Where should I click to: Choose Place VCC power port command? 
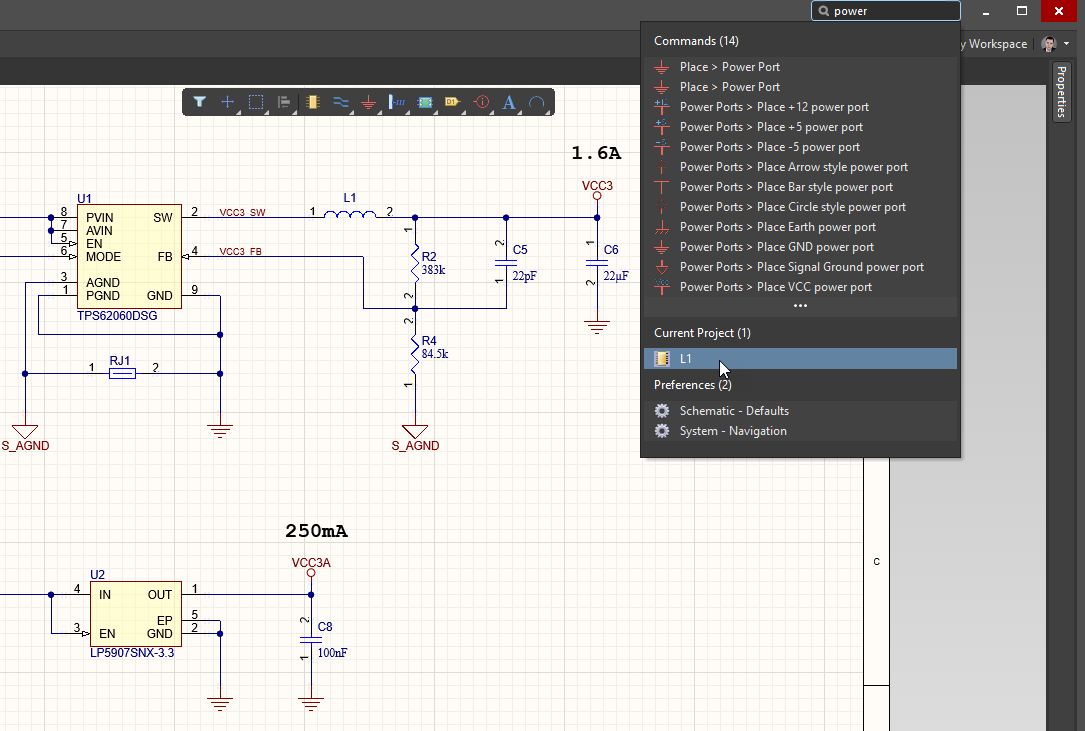pyautogui.click(x=775, y=287)
